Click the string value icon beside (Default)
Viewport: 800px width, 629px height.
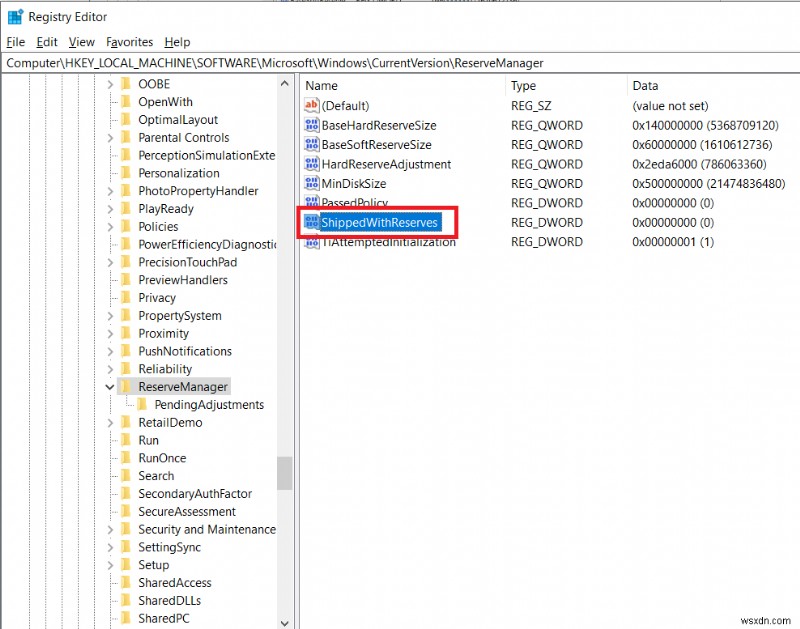tap(310, 105)
